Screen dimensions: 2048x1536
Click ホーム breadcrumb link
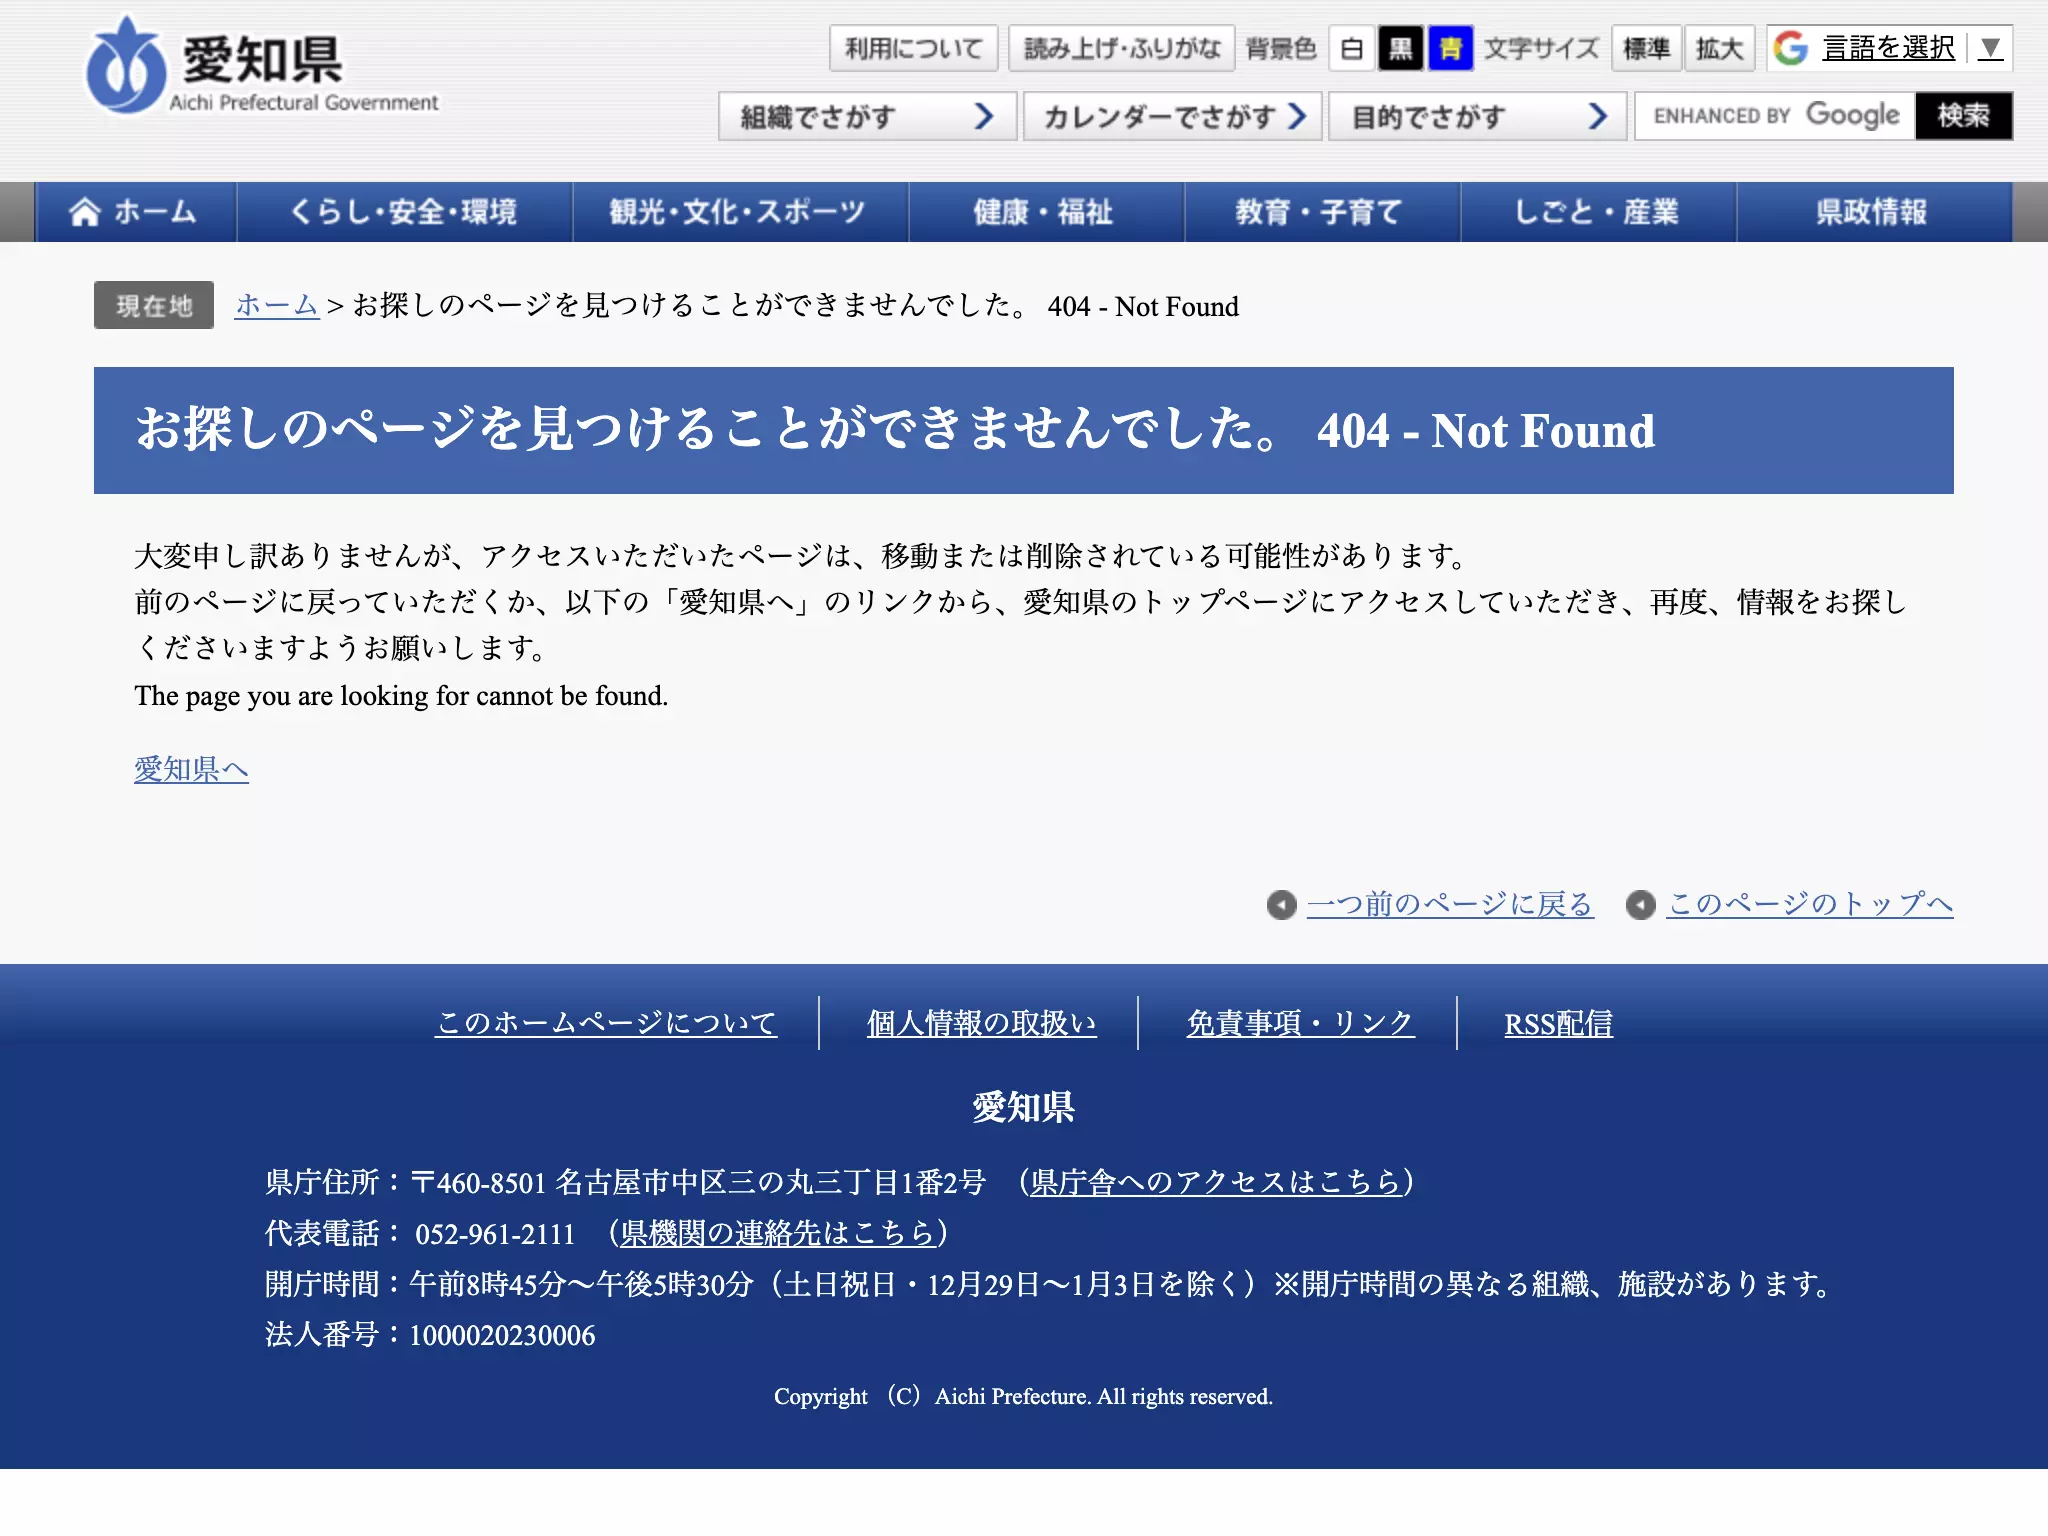click(276, 305)
